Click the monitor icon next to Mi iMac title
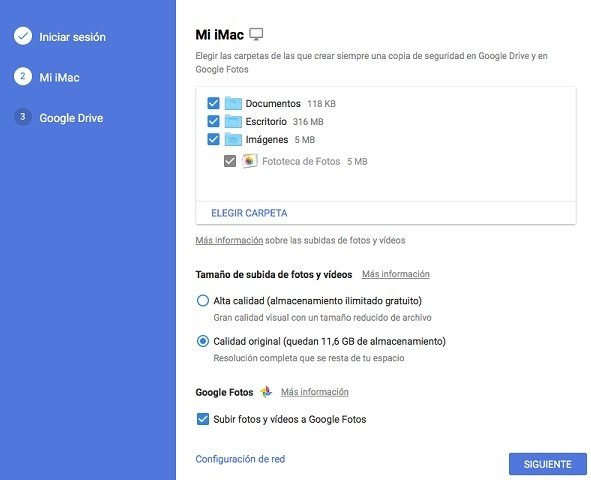591x480 pixels. tap(256, 34)
